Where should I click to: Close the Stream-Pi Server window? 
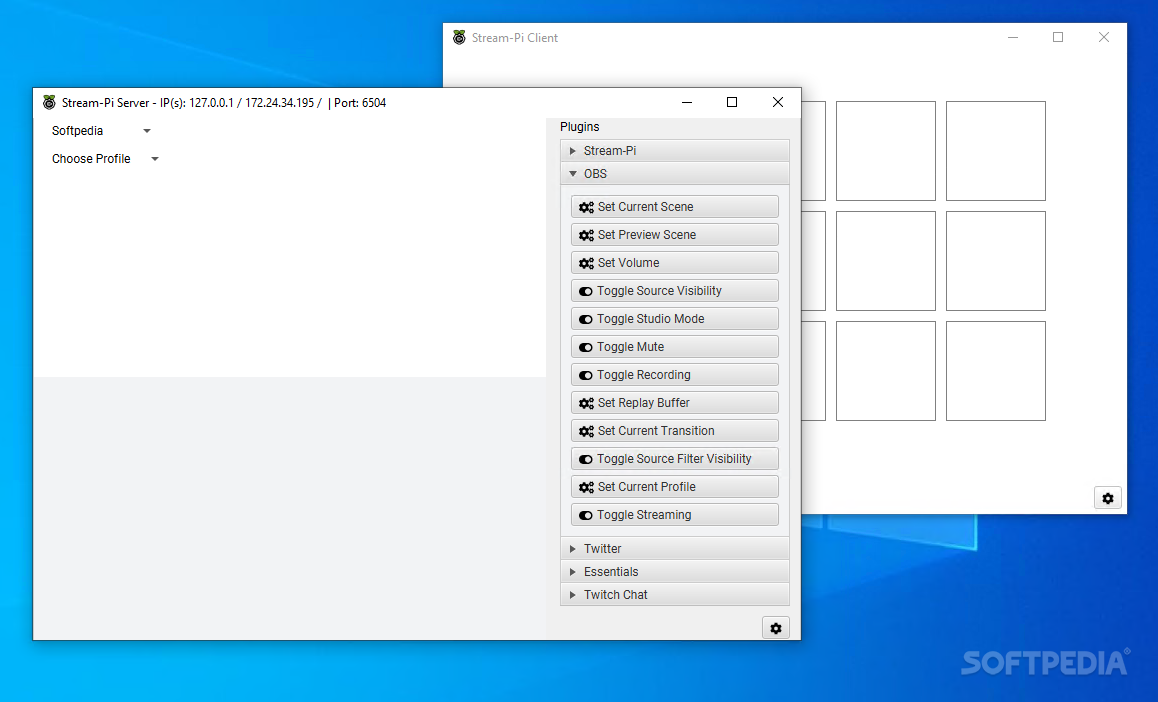coord(778,102)
